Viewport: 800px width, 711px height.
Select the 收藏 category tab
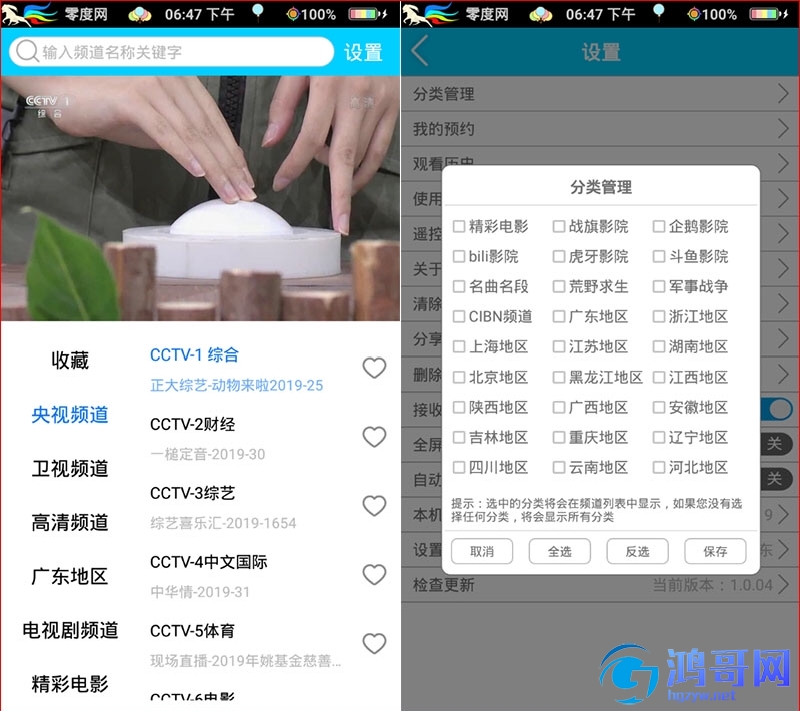(70, 360)
